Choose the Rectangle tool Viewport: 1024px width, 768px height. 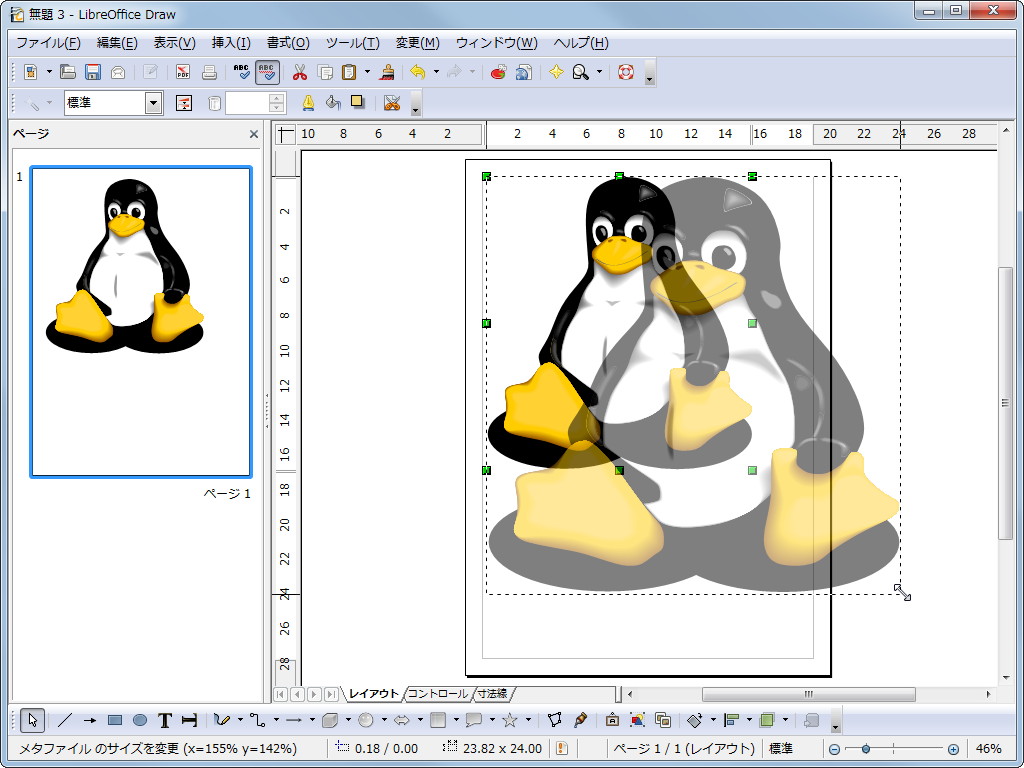coord(114,720)
